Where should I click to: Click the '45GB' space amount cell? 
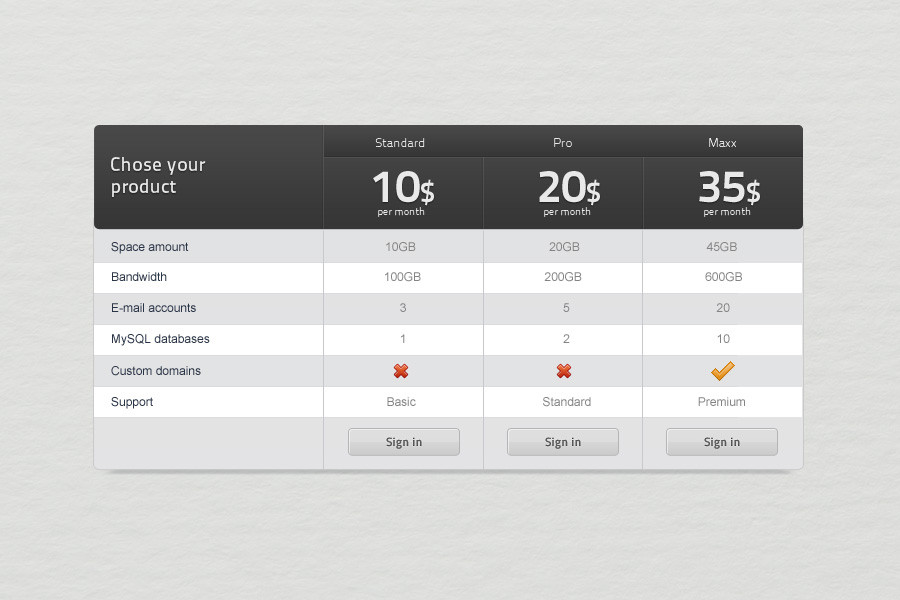point(721,247)
